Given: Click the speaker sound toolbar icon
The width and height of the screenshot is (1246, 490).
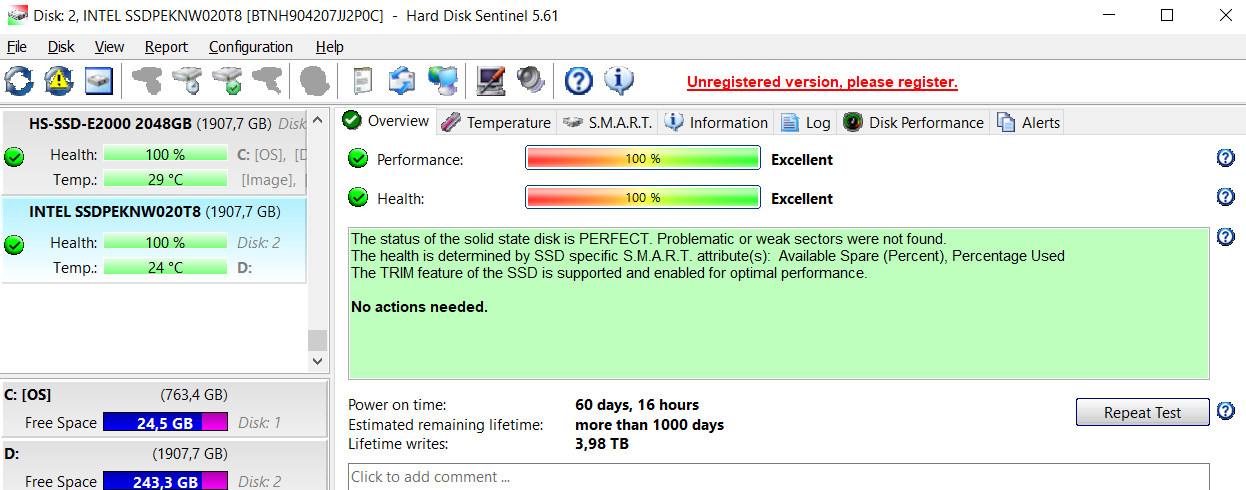Looking at the screenshot, I should pos(530,80).
